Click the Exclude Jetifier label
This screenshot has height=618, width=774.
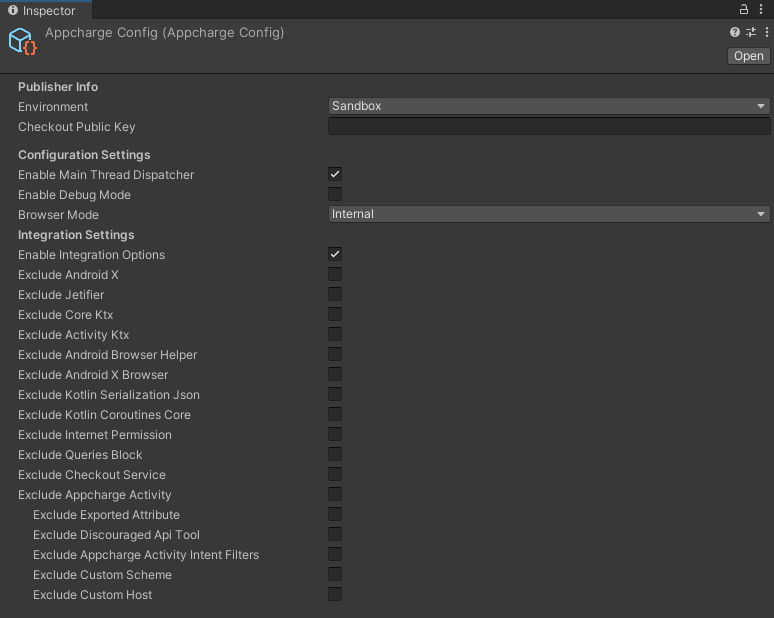coord(61,295)
